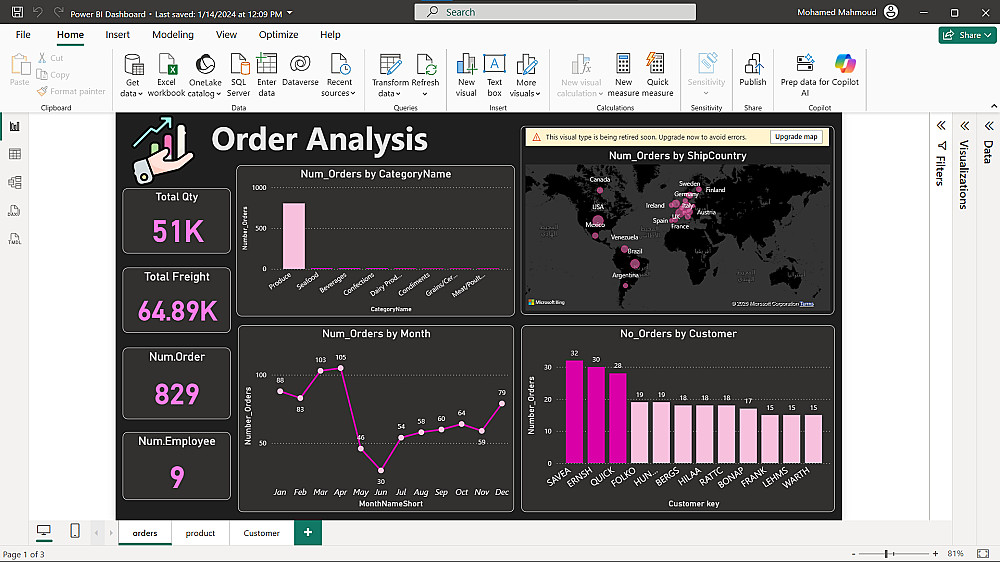Click the Terms link on the map
This screenshot has height=562, width=1000.
(807, 304)
